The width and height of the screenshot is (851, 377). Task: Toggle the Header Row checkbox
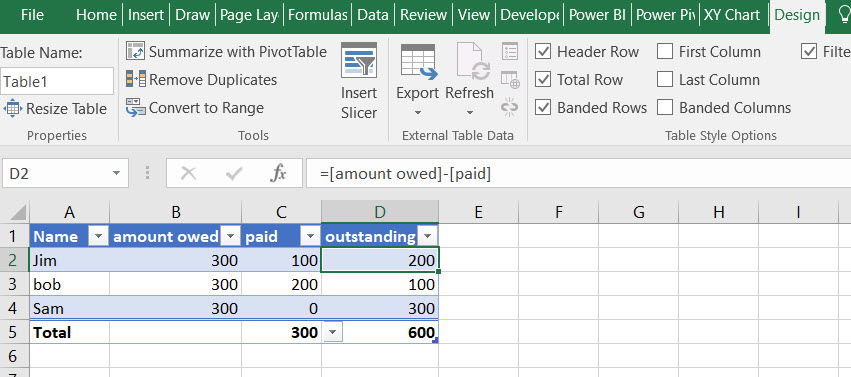(543, 52)
